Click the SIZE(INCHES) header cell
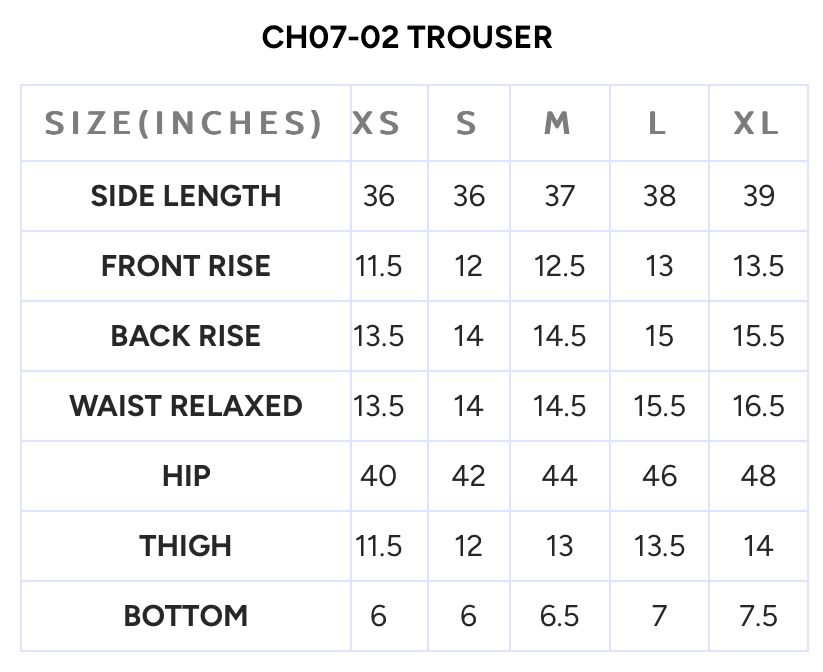The width and height of the screenshot is (823, 672). pyautogui.click(x=185, y=123)
